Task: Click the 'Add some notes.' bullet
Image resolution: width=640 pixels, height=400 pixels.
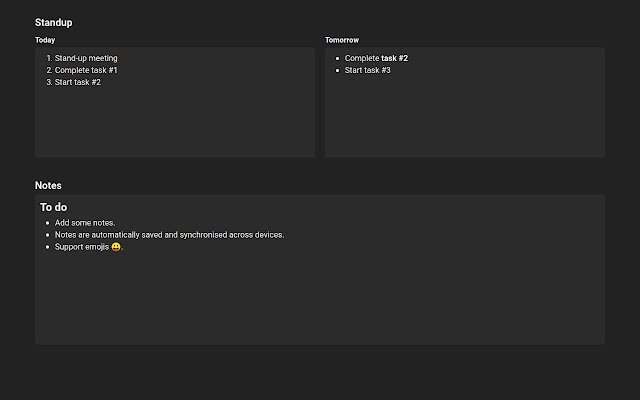Action: 85,223
